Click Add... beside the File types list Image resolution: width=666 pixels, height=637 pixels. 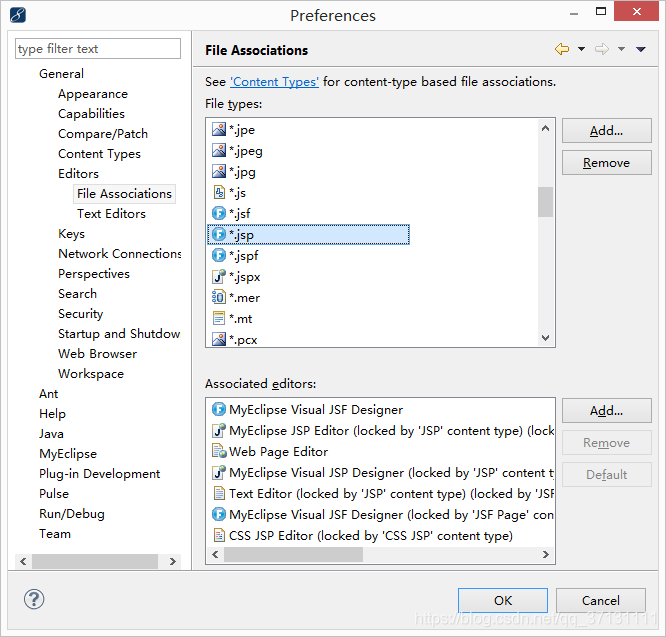[607, 131]
